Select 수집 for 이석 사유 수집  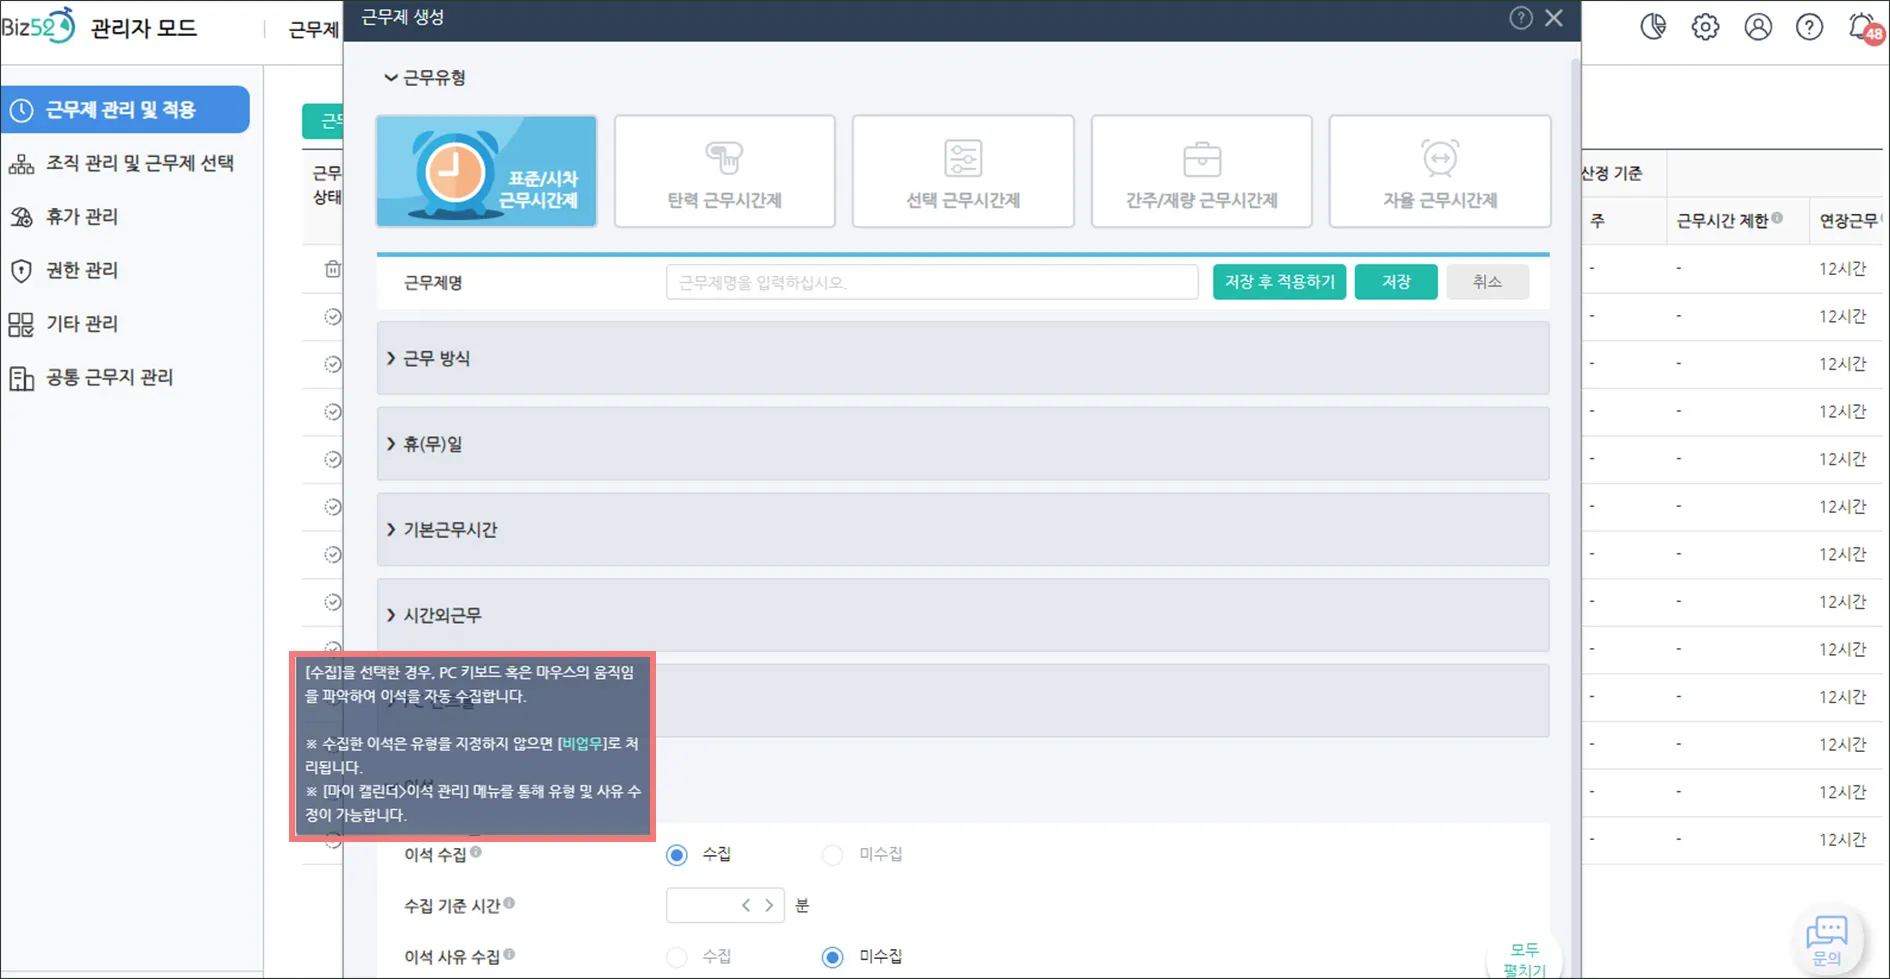pyautogui.click(x=677, y=957)
